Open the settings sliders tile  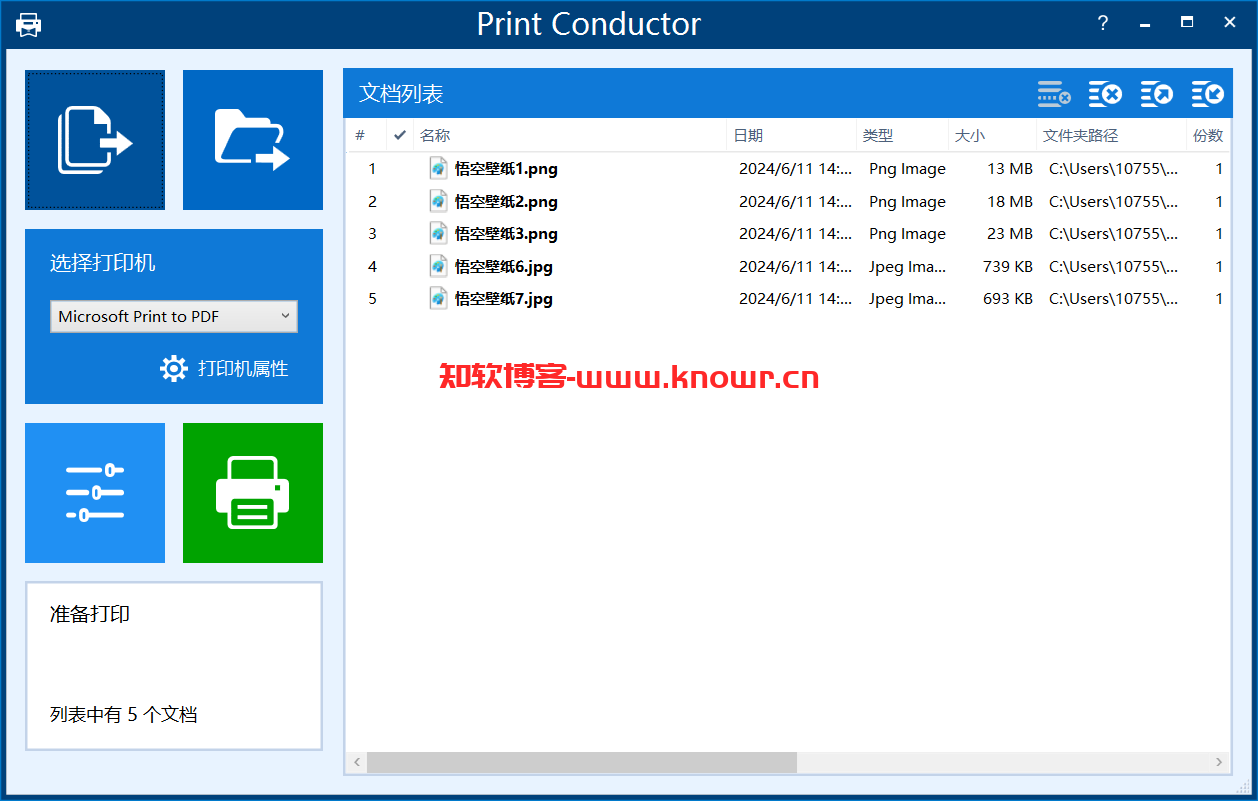(x=95, y=493)
